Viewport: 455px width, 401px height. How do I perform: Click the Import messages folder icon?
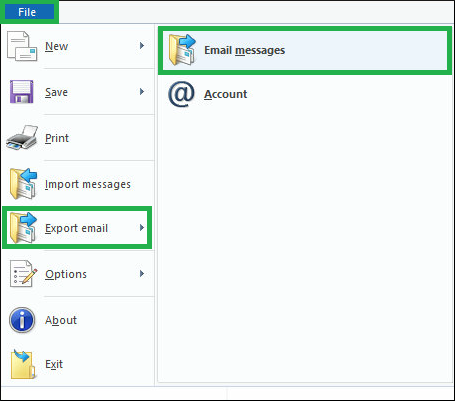coord(23,184)
